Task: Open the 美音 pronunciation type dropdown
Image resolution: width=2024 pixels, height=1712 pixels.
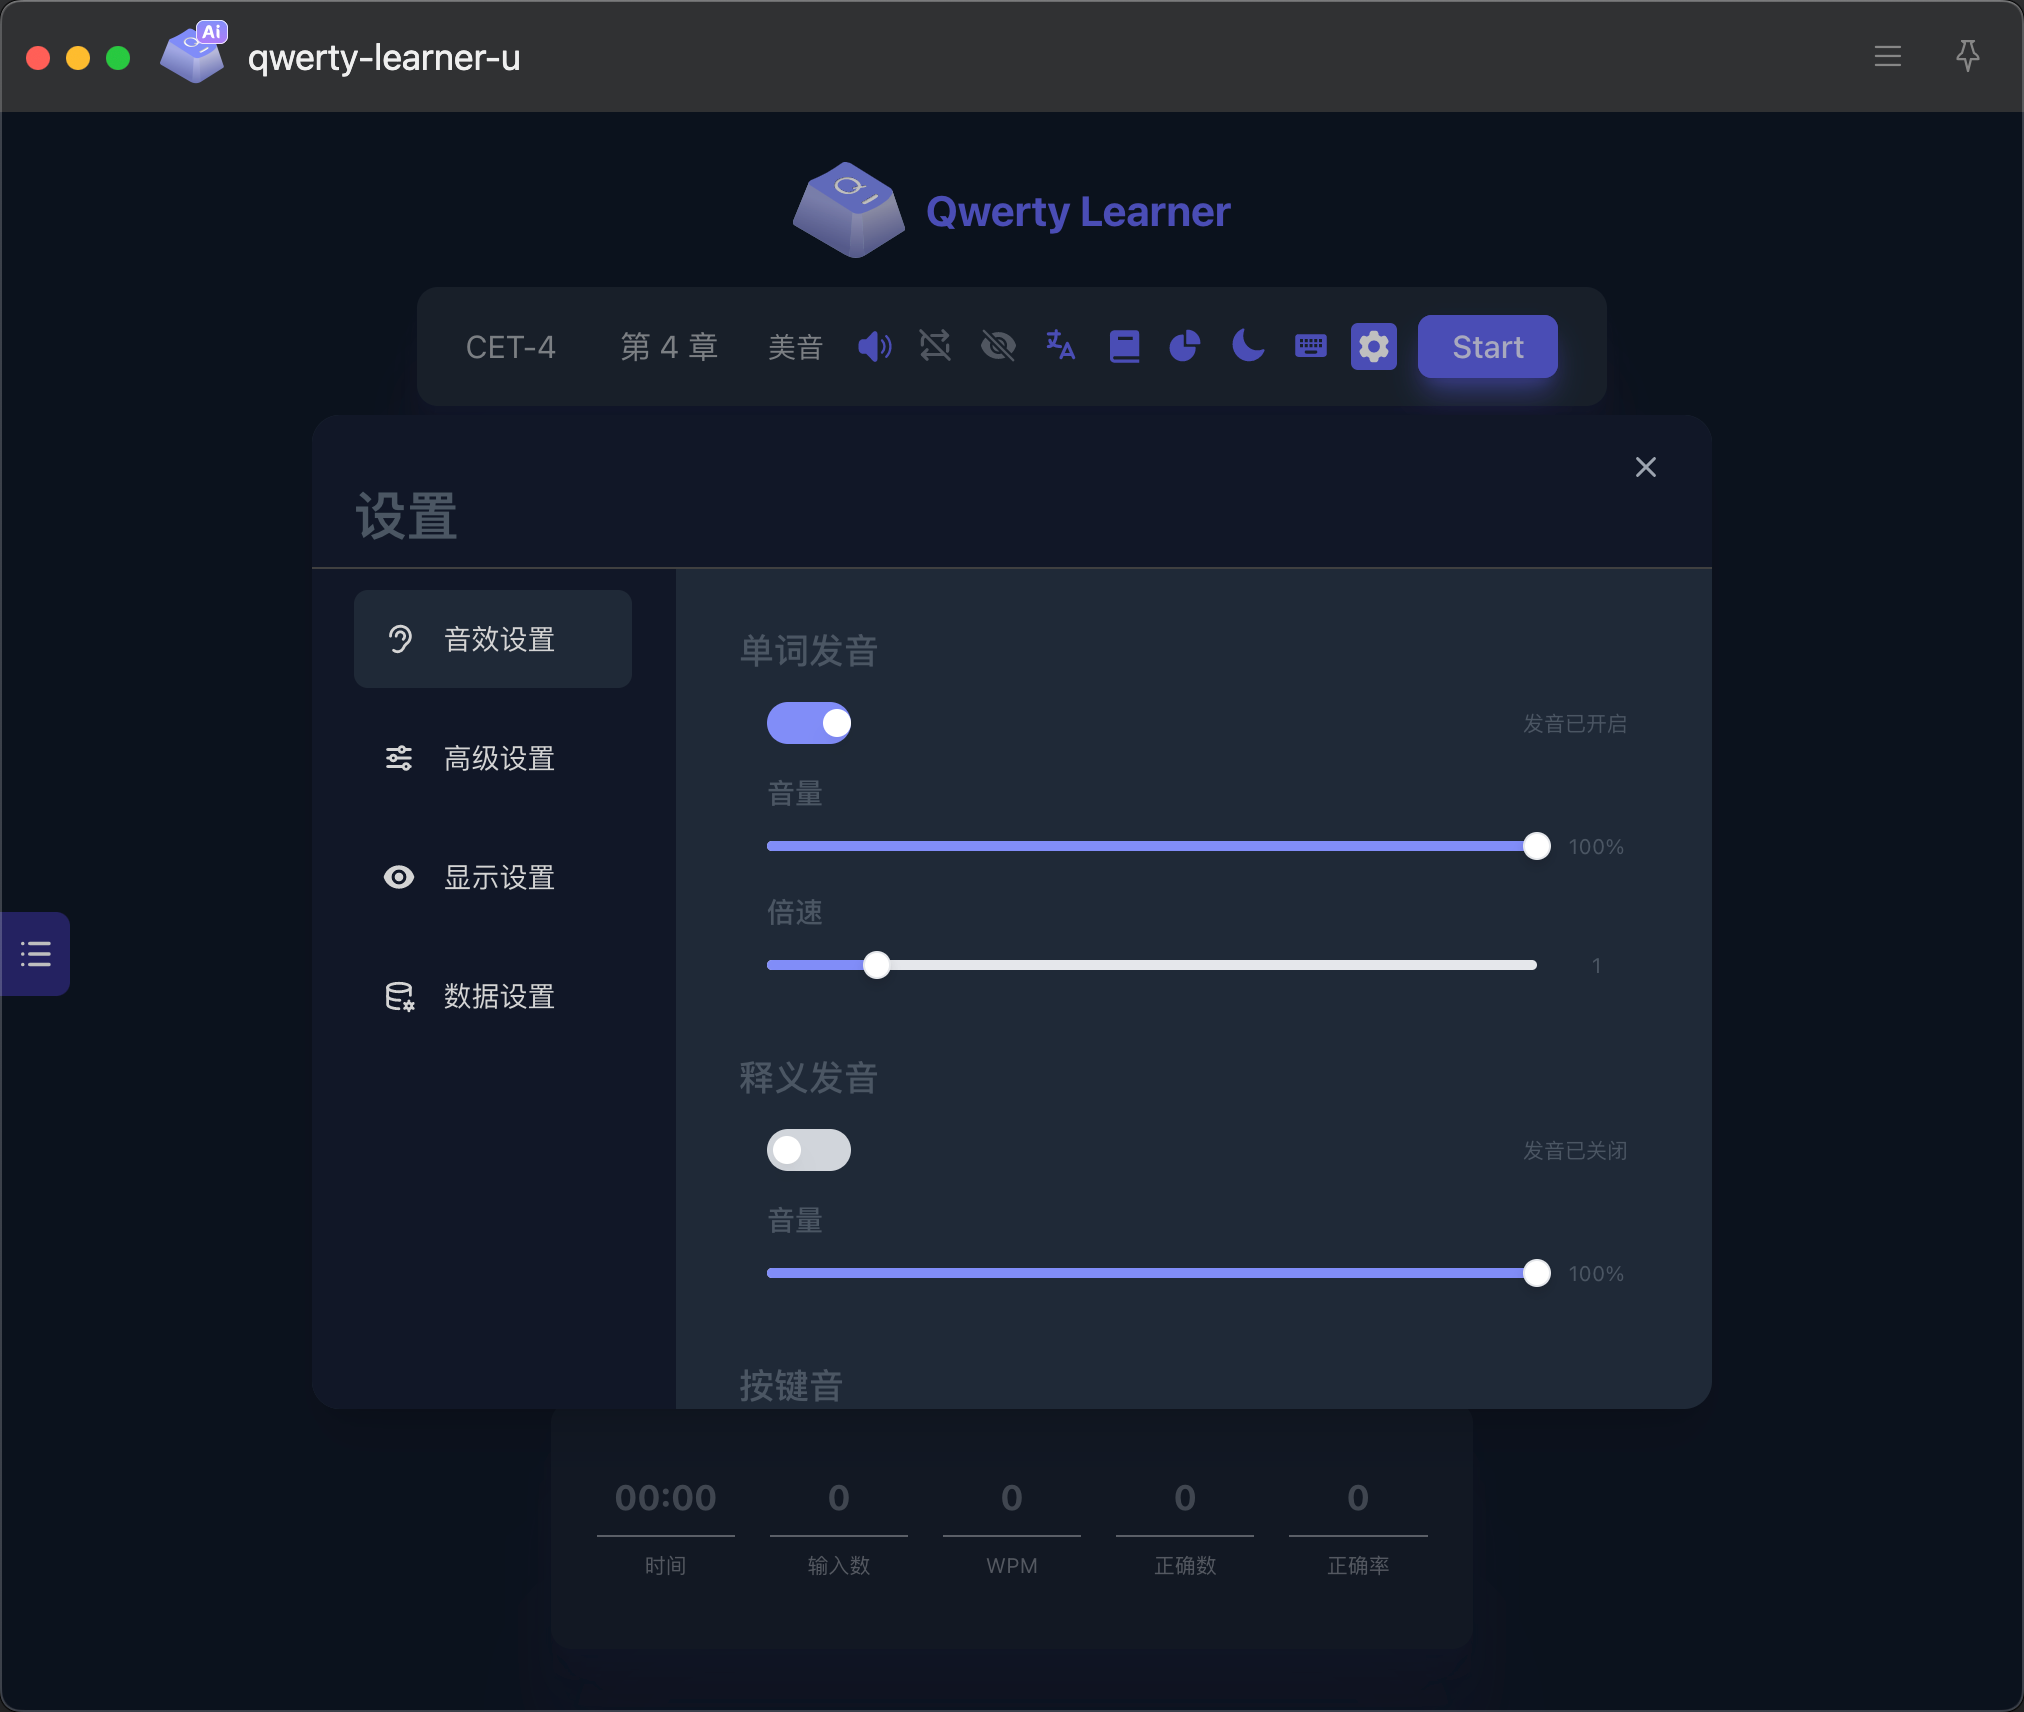Action: (795, 347)
